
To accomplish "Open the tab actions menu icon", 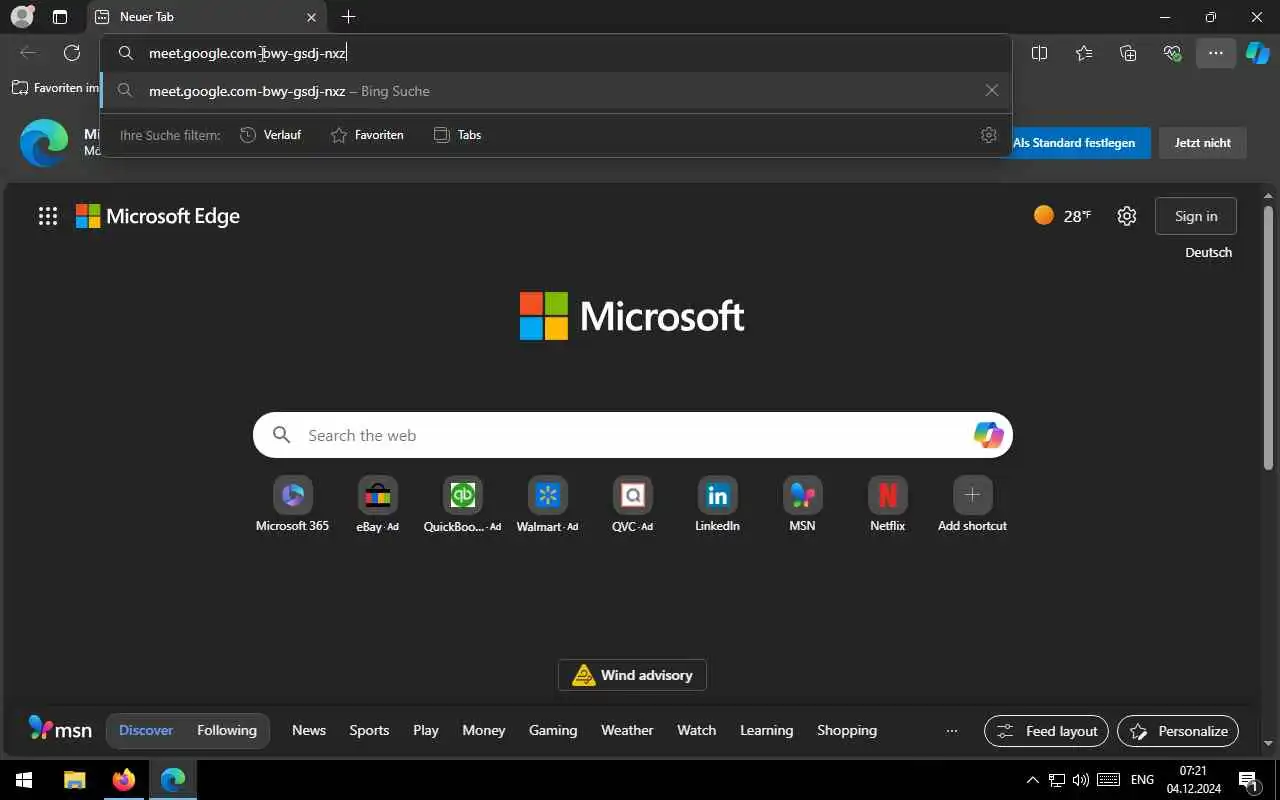I will click(60, 17).
